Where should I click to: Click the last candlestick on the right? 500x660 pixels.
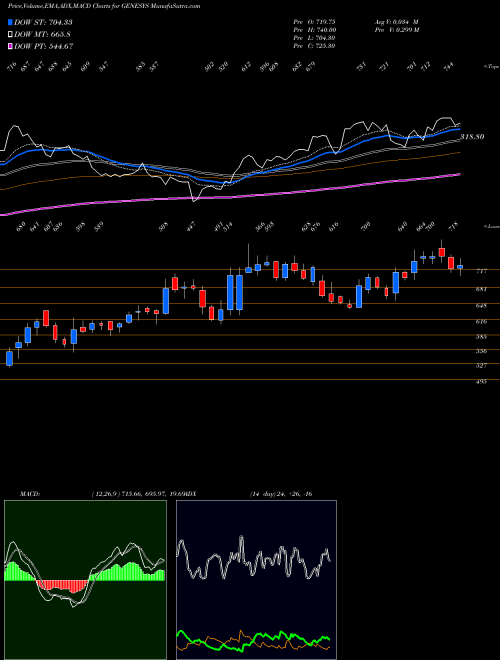click(x=460, y=267)
